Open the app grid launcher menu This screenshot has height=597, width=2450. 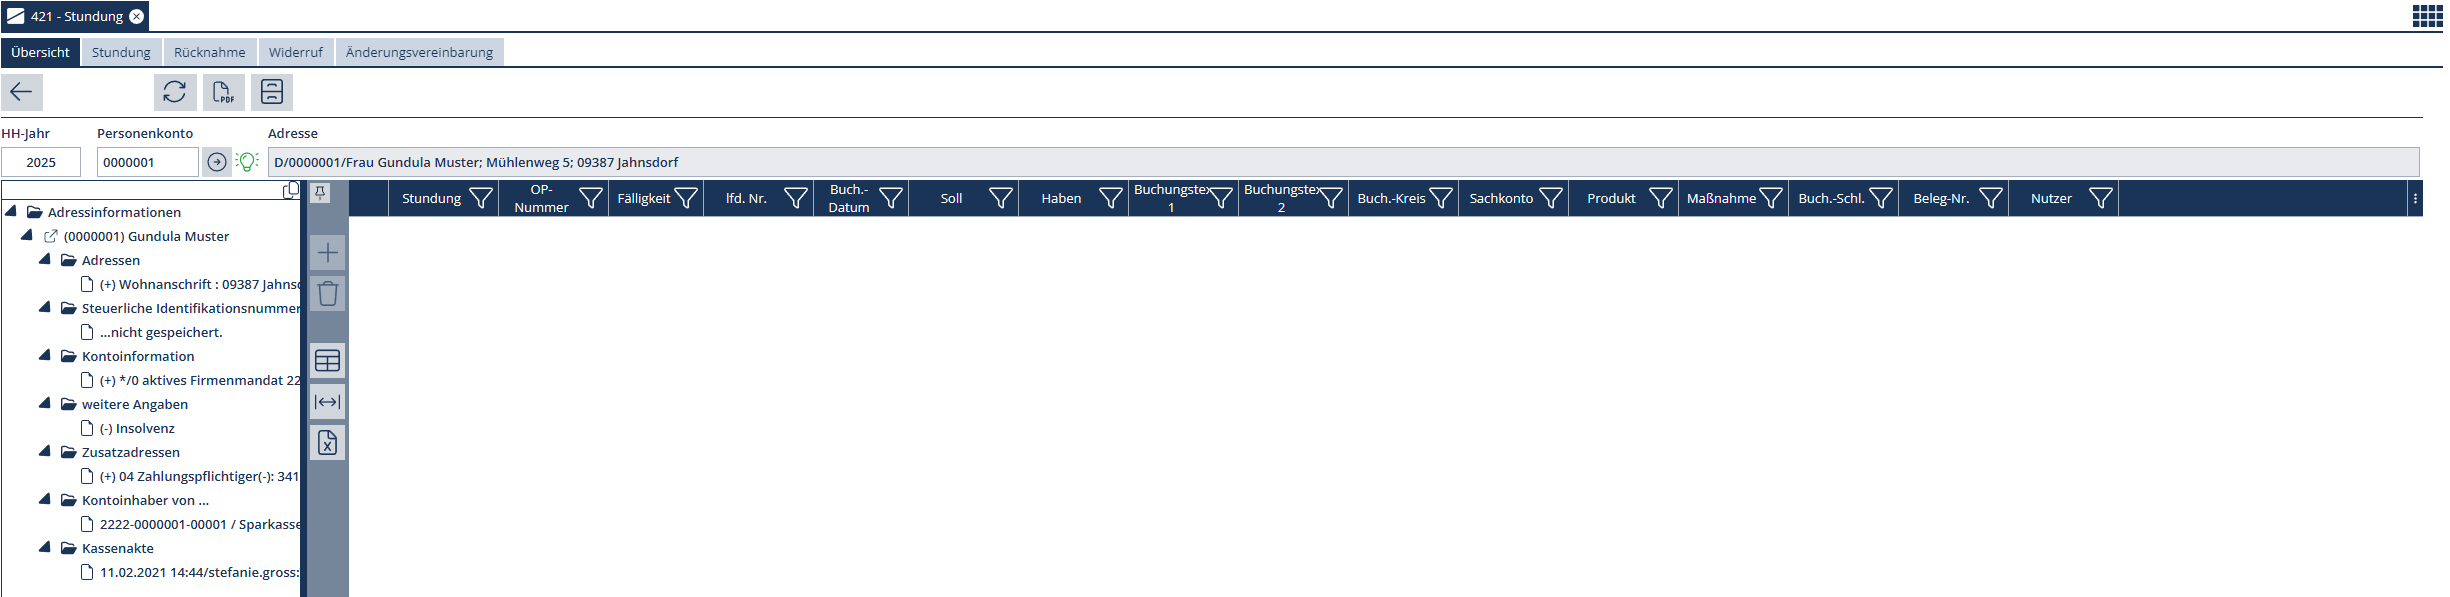point(2427,16)
